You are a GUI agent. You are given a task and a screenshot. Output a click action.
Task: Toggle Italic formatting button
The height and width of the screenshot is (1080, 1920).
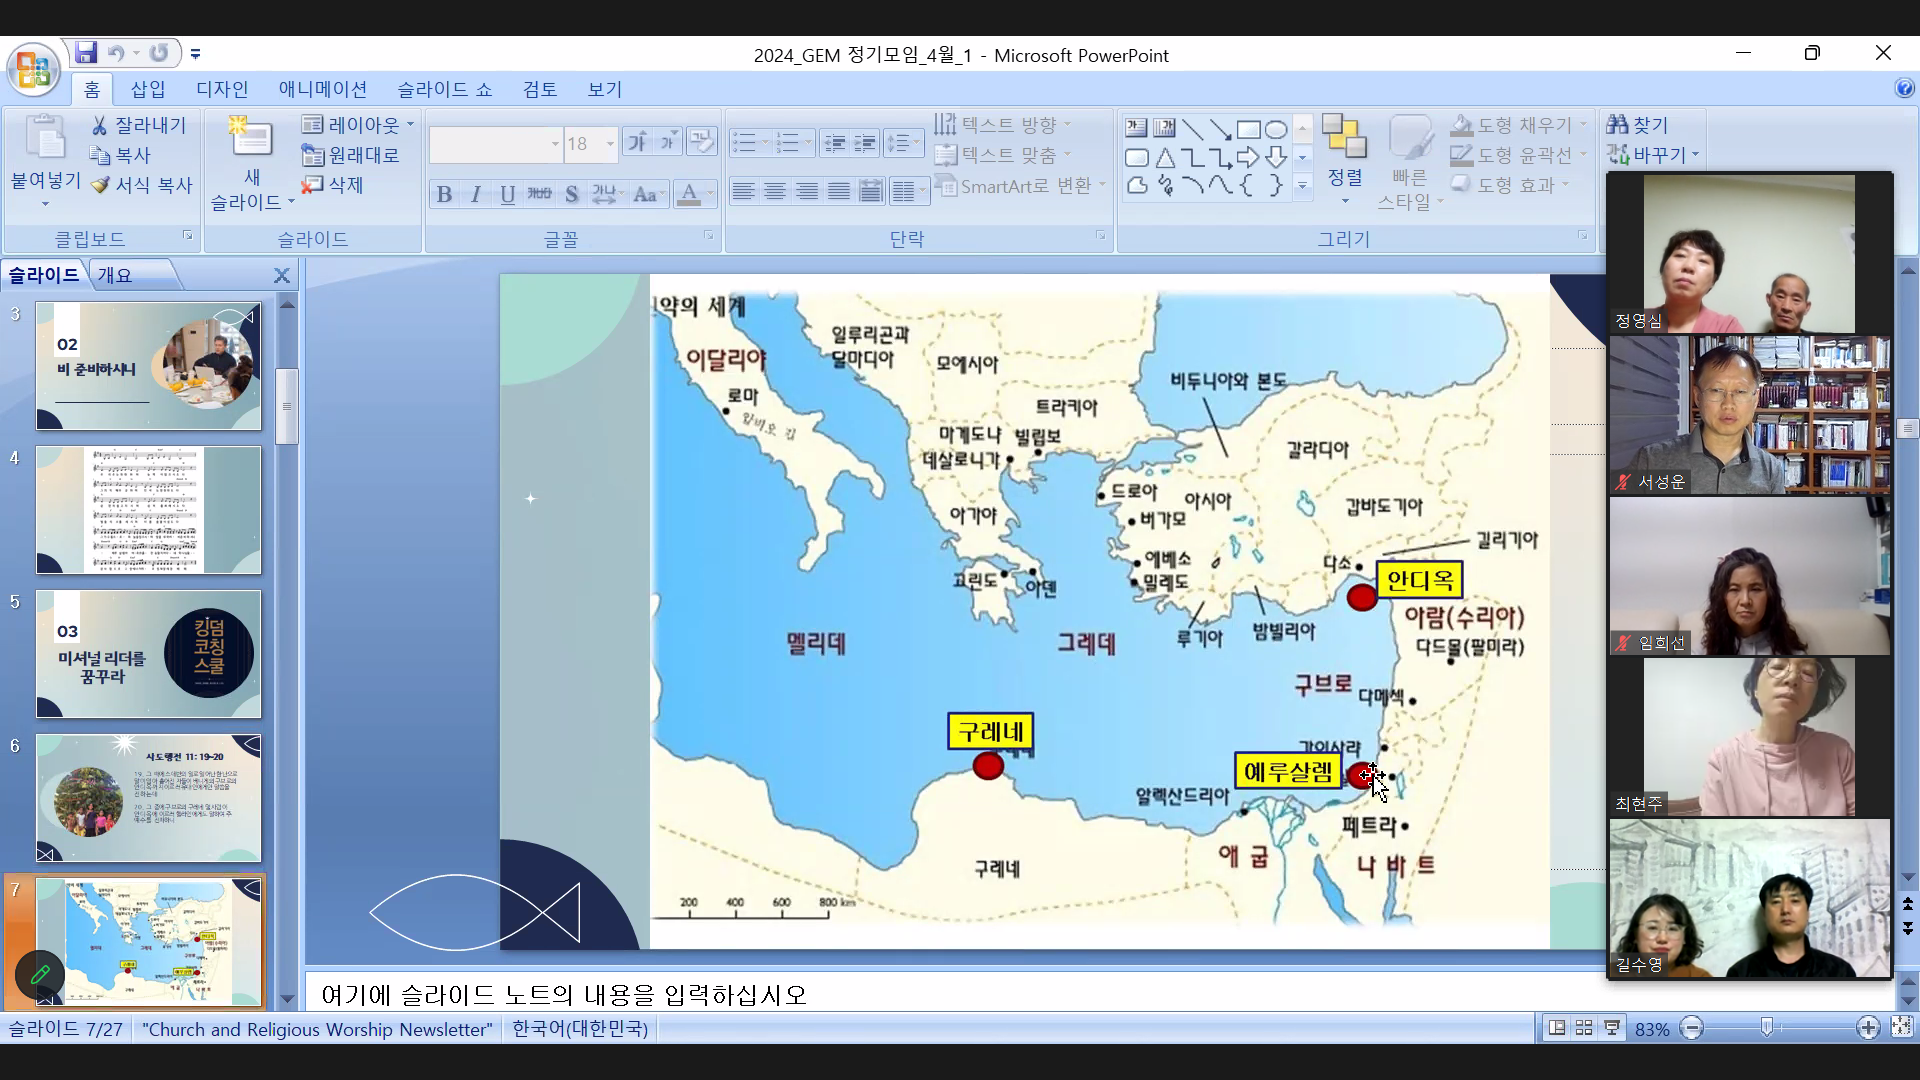(x=476, y=194)
